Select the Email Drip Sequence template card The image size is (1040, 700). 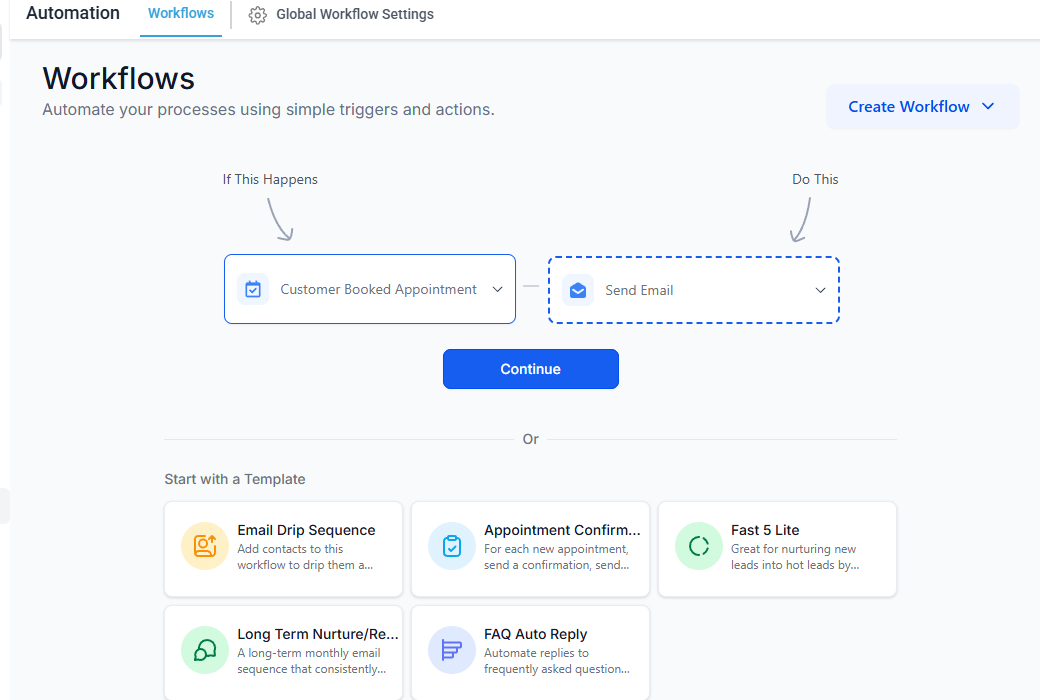coord(283,549)
